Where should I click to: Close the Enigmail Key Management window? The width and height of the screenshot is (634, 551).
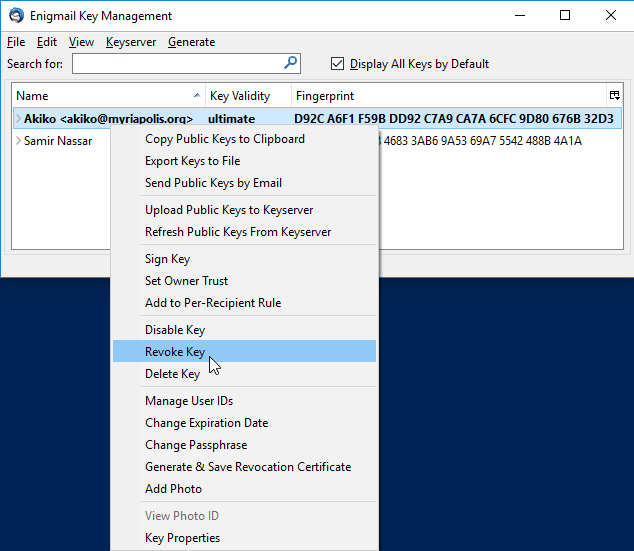(611, 16)
